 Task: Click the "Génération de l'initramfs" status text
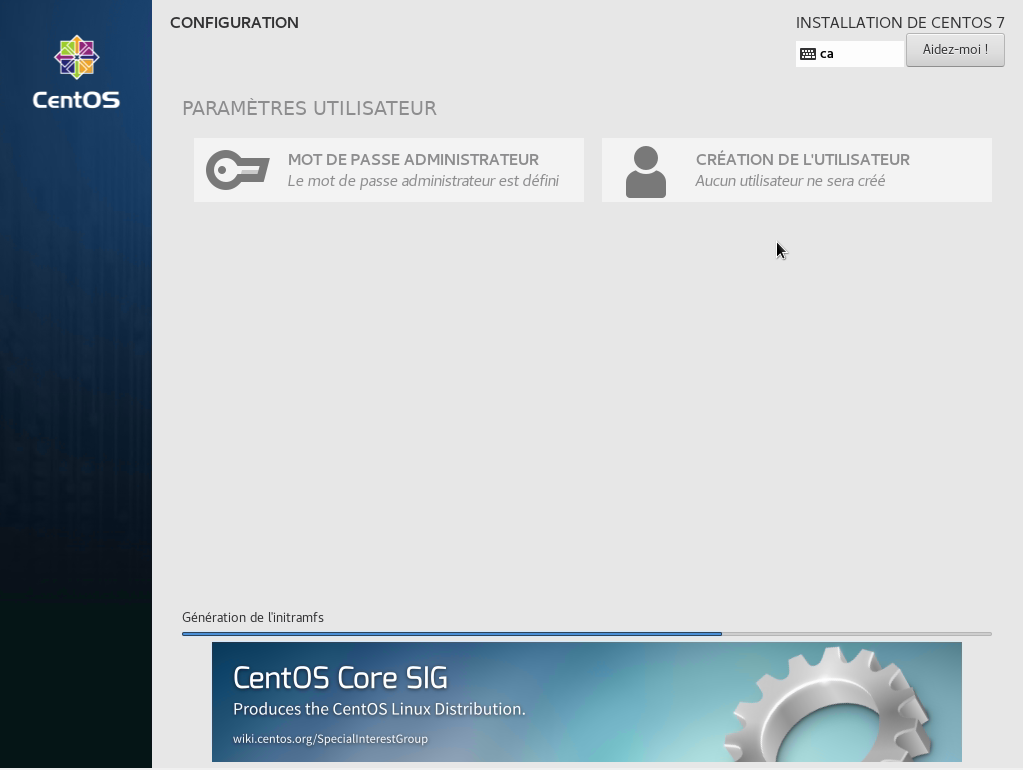(x=253, y=617)
